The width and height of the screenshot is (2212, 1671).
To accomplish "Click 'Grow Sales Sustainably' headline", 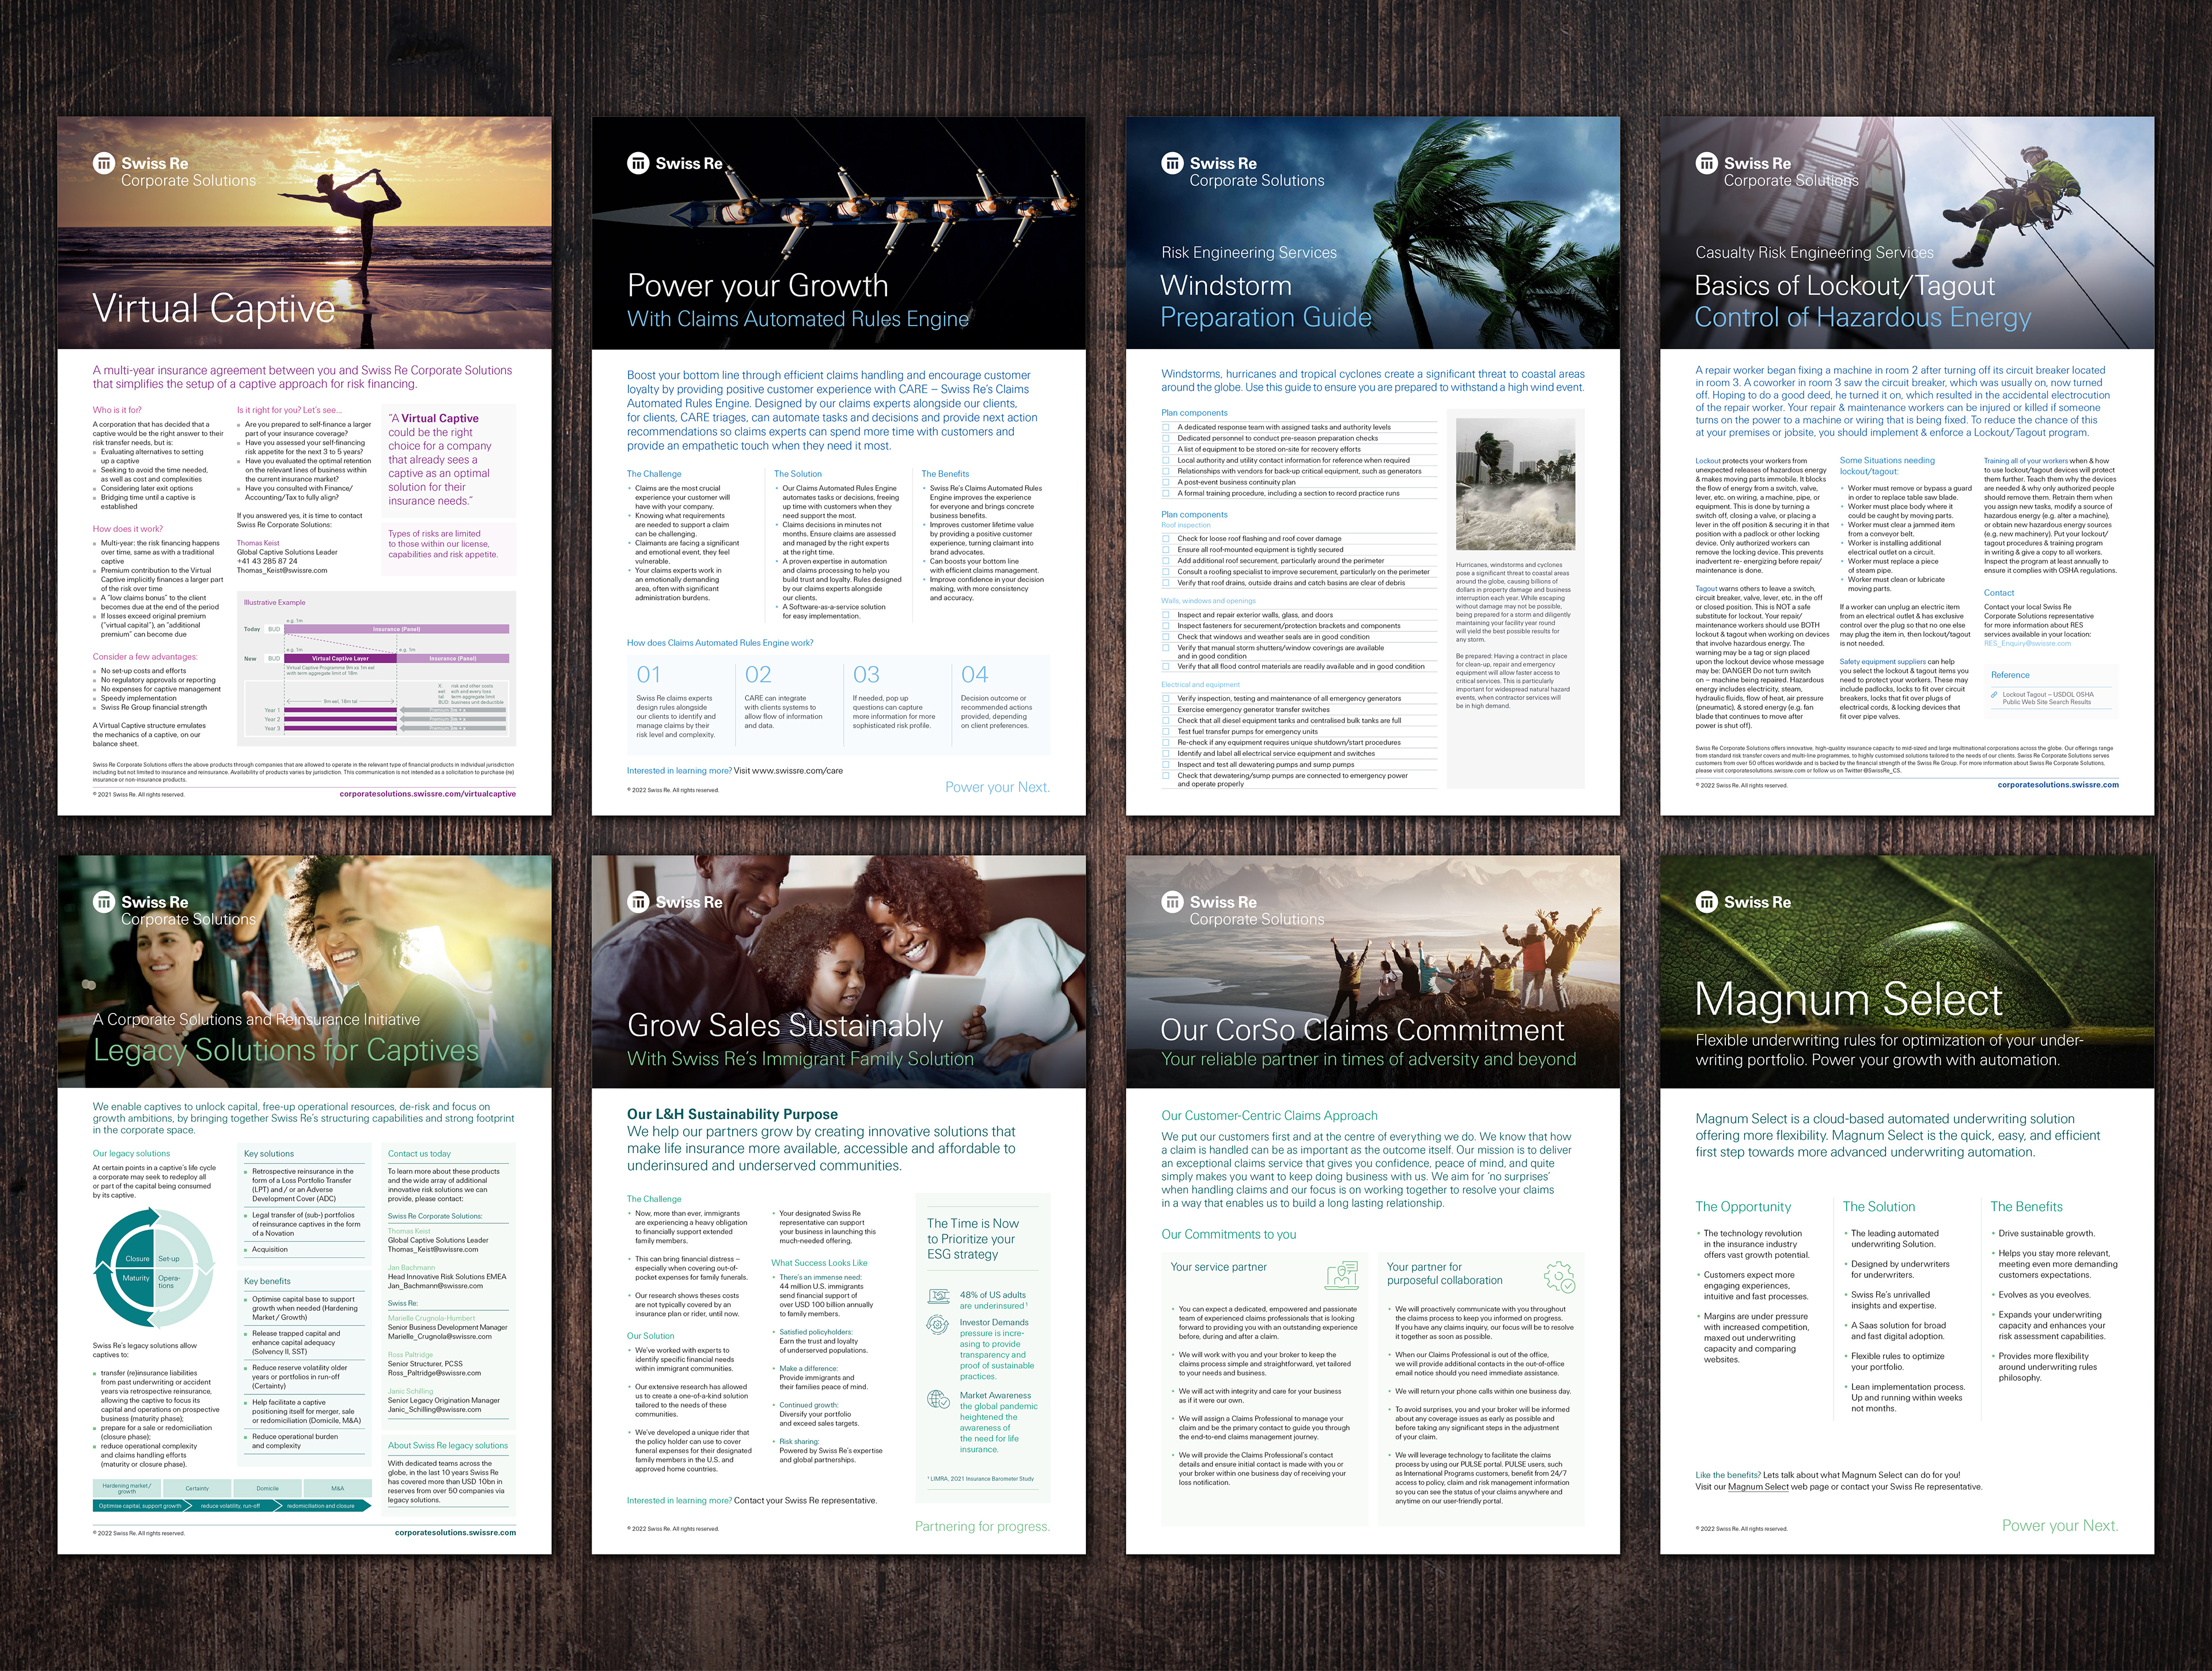I will tap(785, 1026).
